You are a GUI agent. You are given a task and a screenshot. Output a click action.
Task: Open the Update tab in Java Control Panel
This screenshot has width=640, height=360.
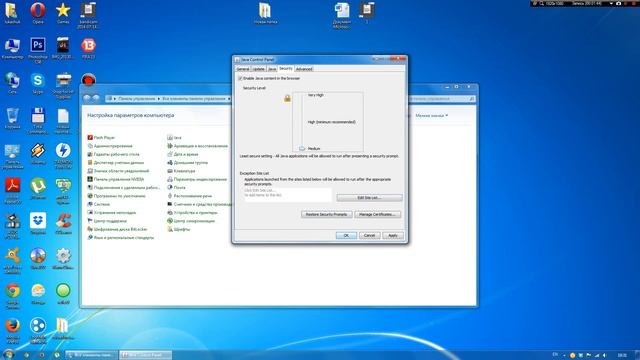(x=259, y=69)
